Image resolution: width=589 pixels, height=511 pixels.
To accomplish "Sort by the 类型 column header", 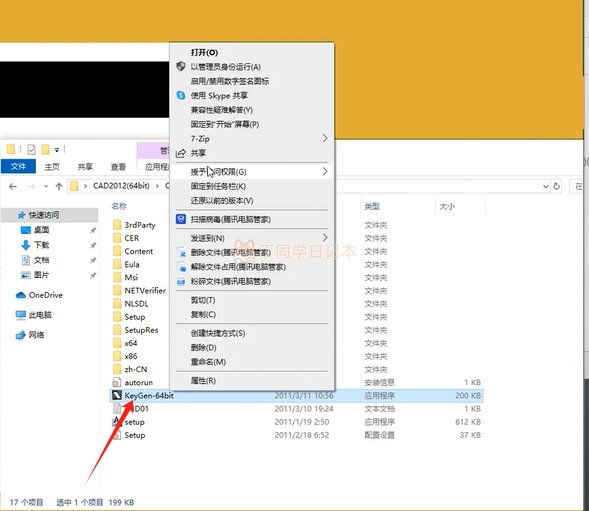I will pos(372,206).
